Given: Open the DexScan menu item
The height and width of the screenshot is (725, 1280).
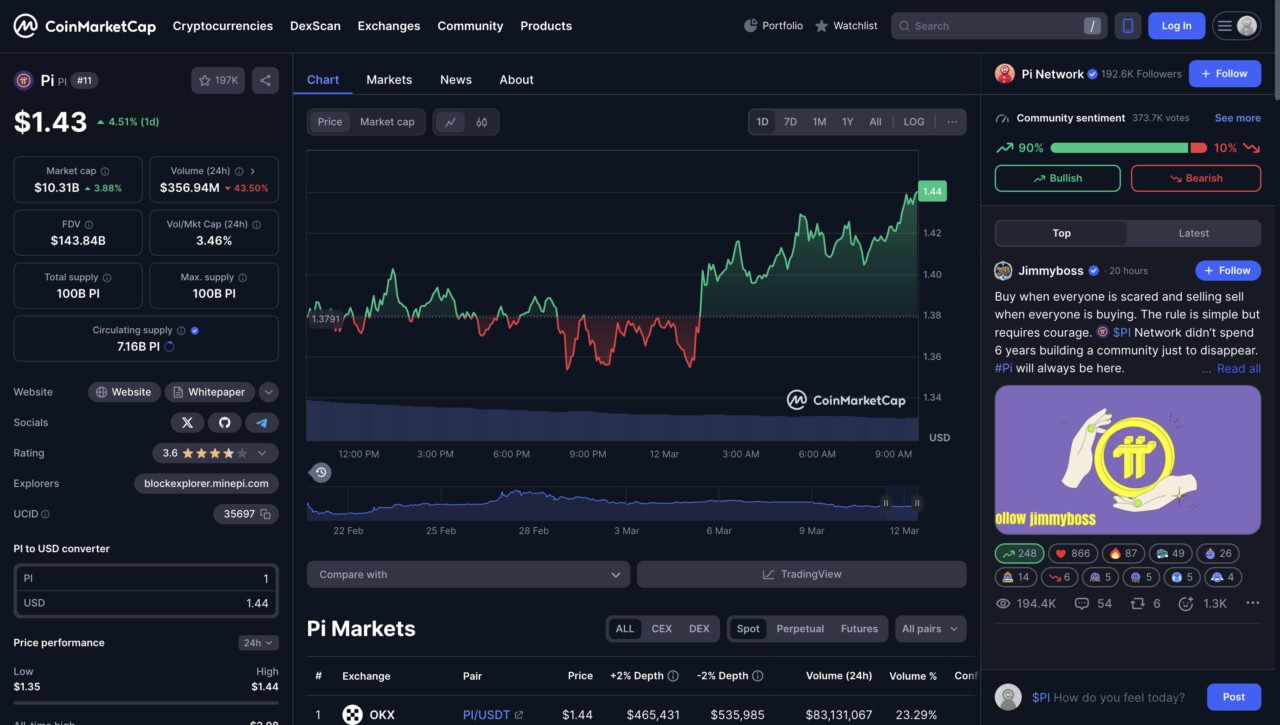Looking at the screenshot, I should click(315, 26).
